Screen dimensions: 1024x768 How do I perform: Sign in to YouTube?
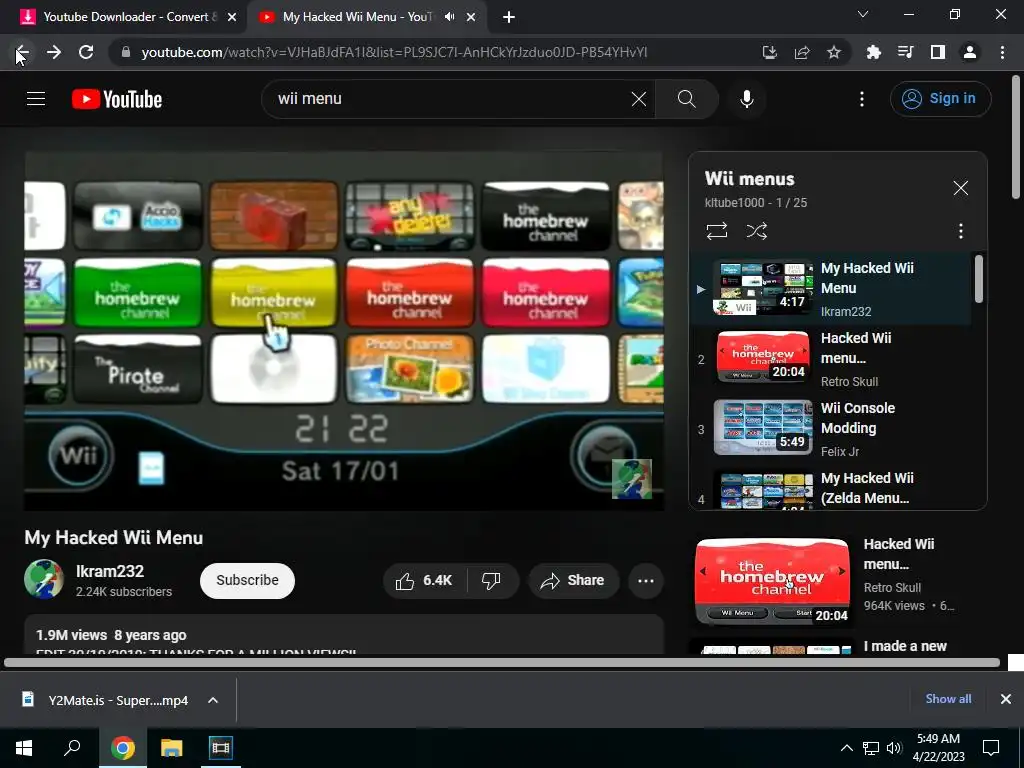tap(940, 99)
